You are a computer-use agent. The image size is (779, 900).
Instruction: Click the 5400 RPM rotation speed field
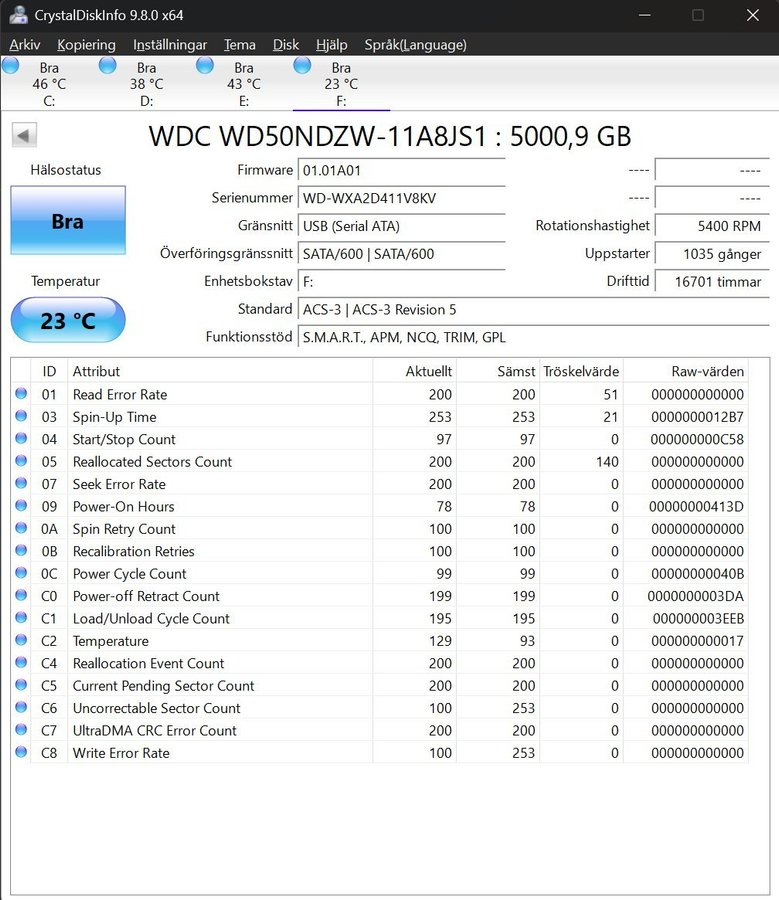(712, 226)
